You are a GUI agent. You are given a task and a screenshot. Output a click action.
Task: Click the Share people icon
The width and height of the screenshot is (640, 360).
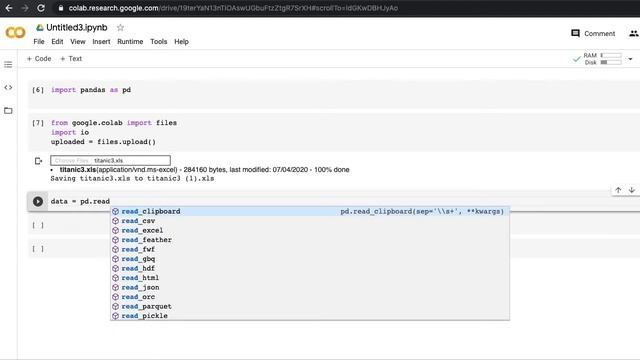pyautogui.click(x=634, y=33)
